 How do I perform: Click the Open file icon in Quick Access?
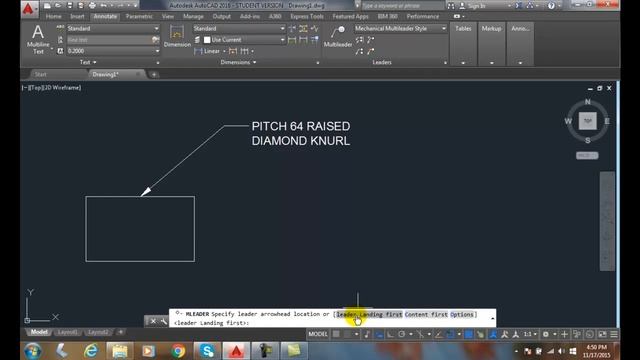click(x=58, y=5)
